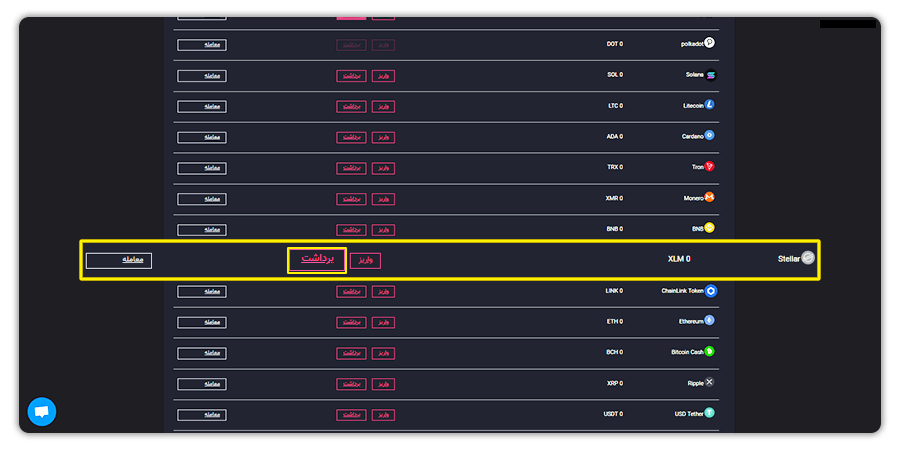Open the blue live chat bubble
The width and height of the screenshot is (900, 450).
point(42,412)
